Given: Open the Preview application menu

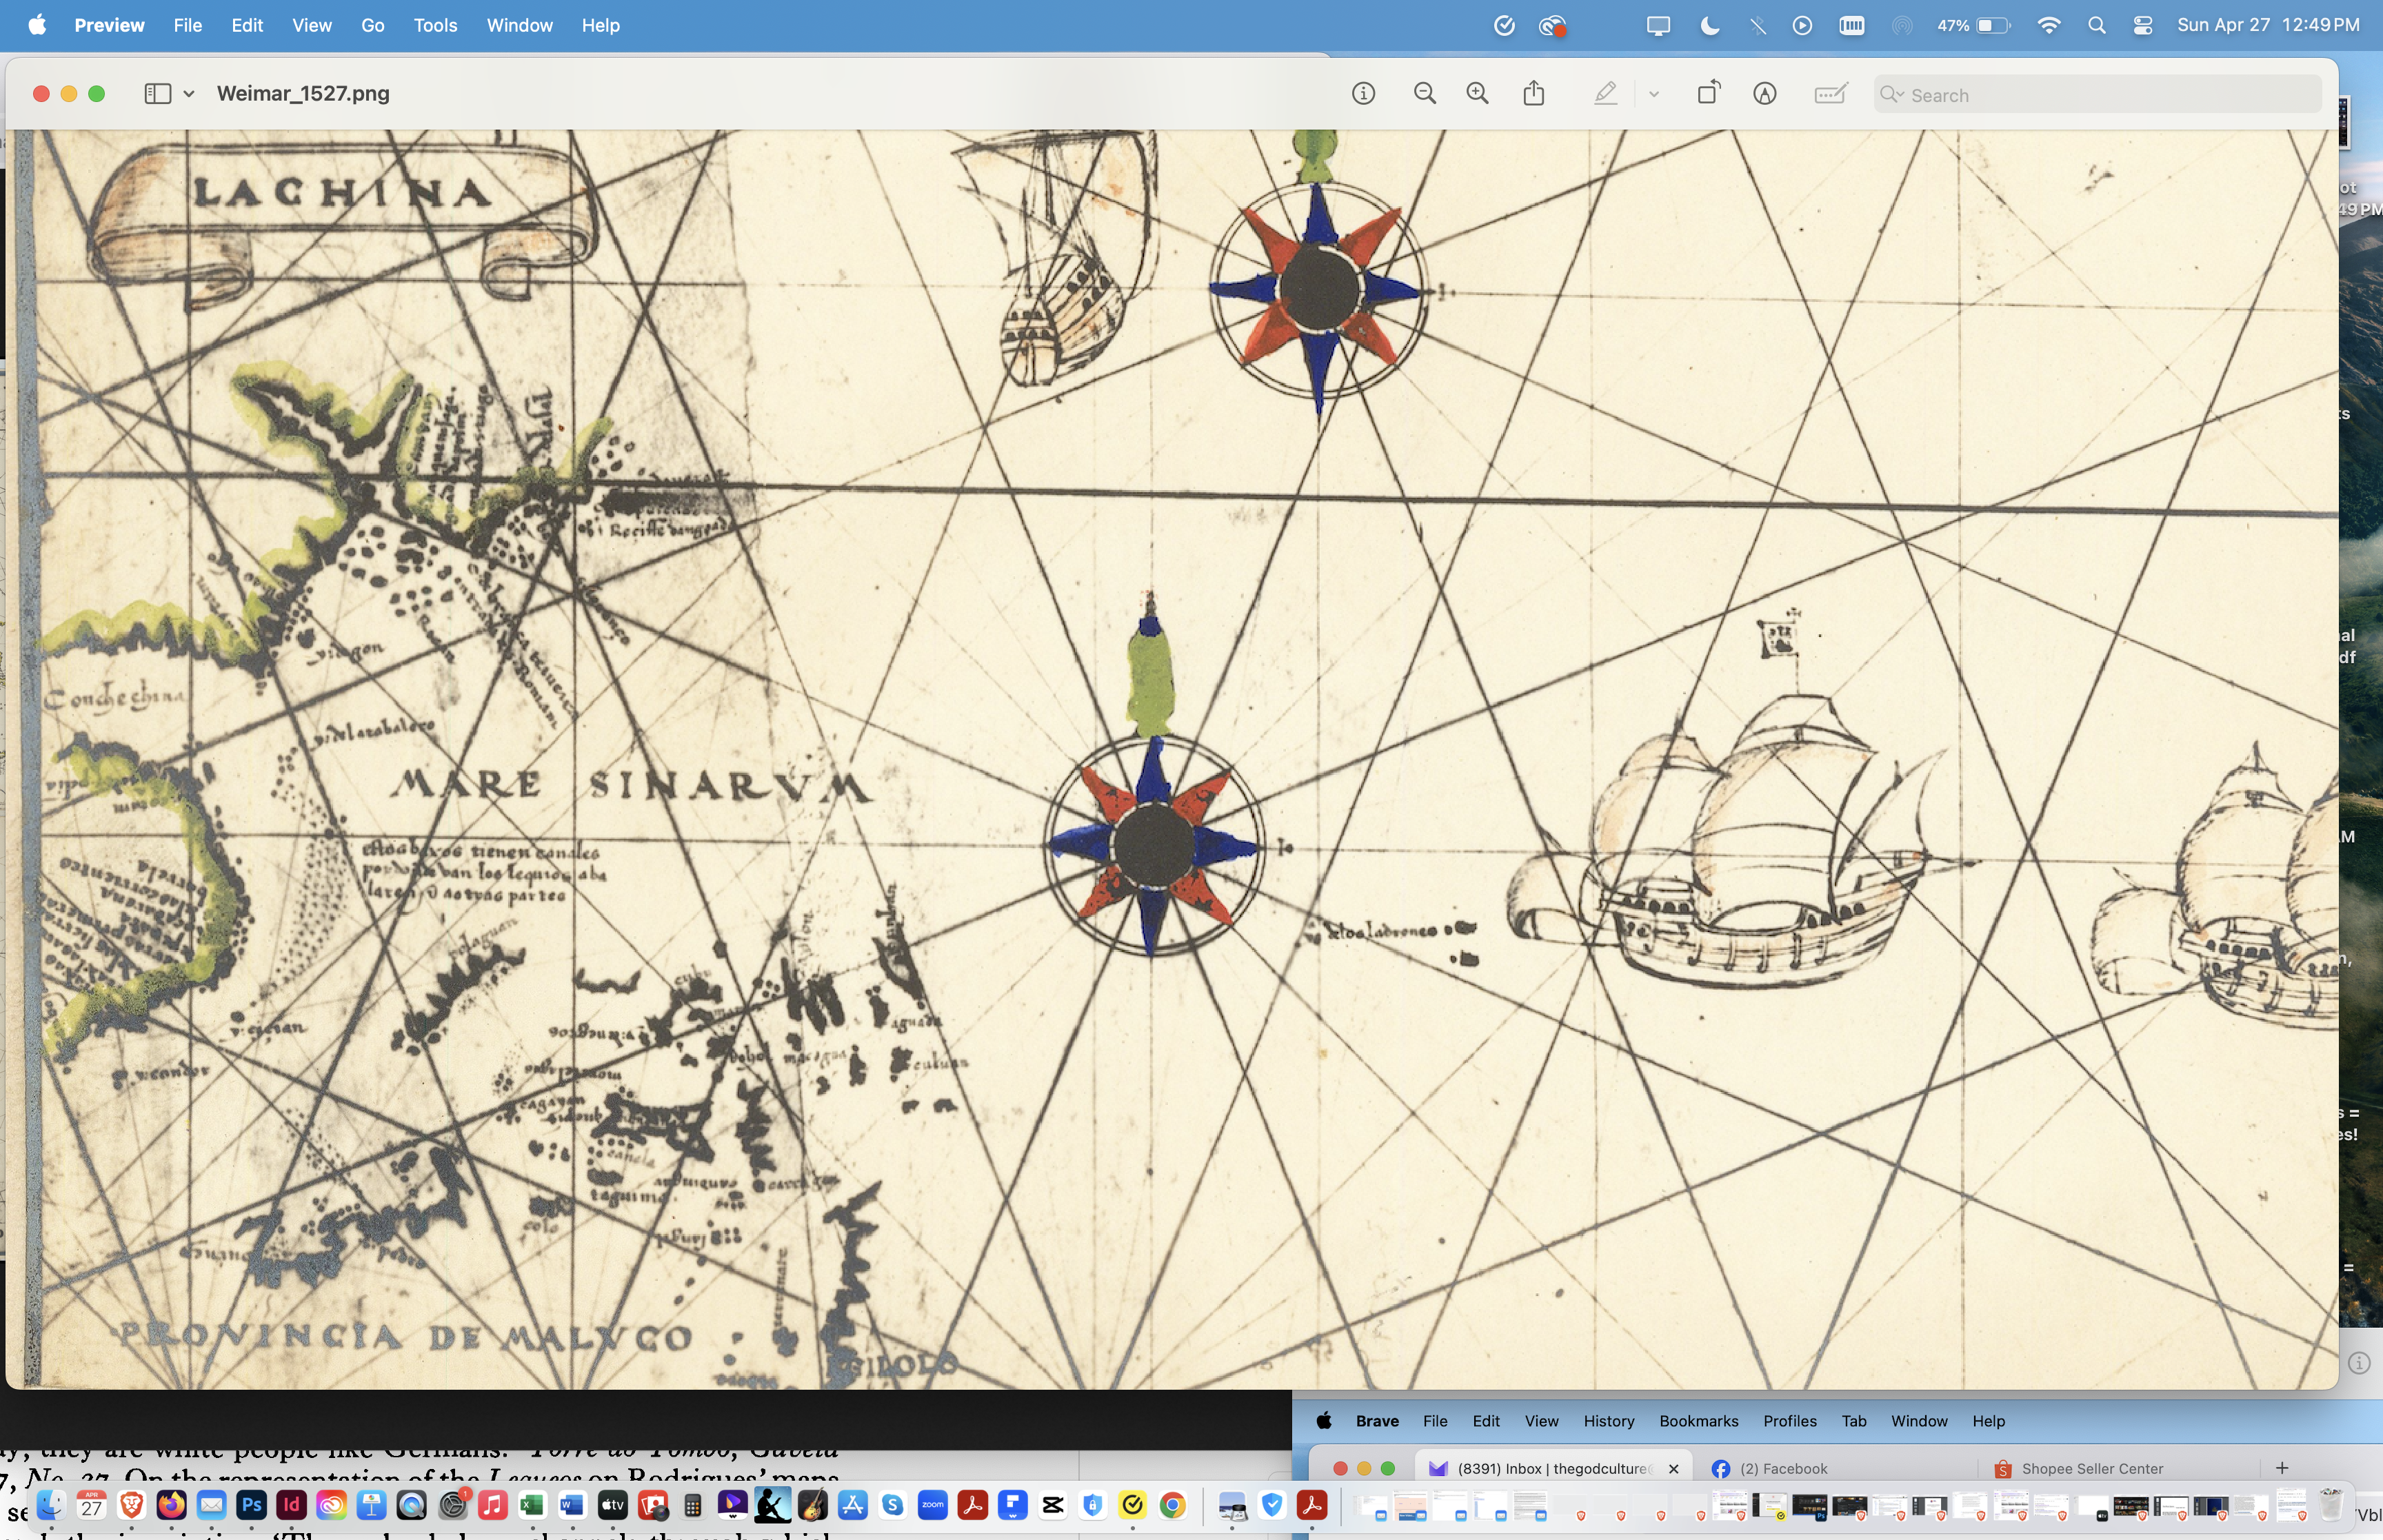Looking at the screenshot, I should click(109, 25).
